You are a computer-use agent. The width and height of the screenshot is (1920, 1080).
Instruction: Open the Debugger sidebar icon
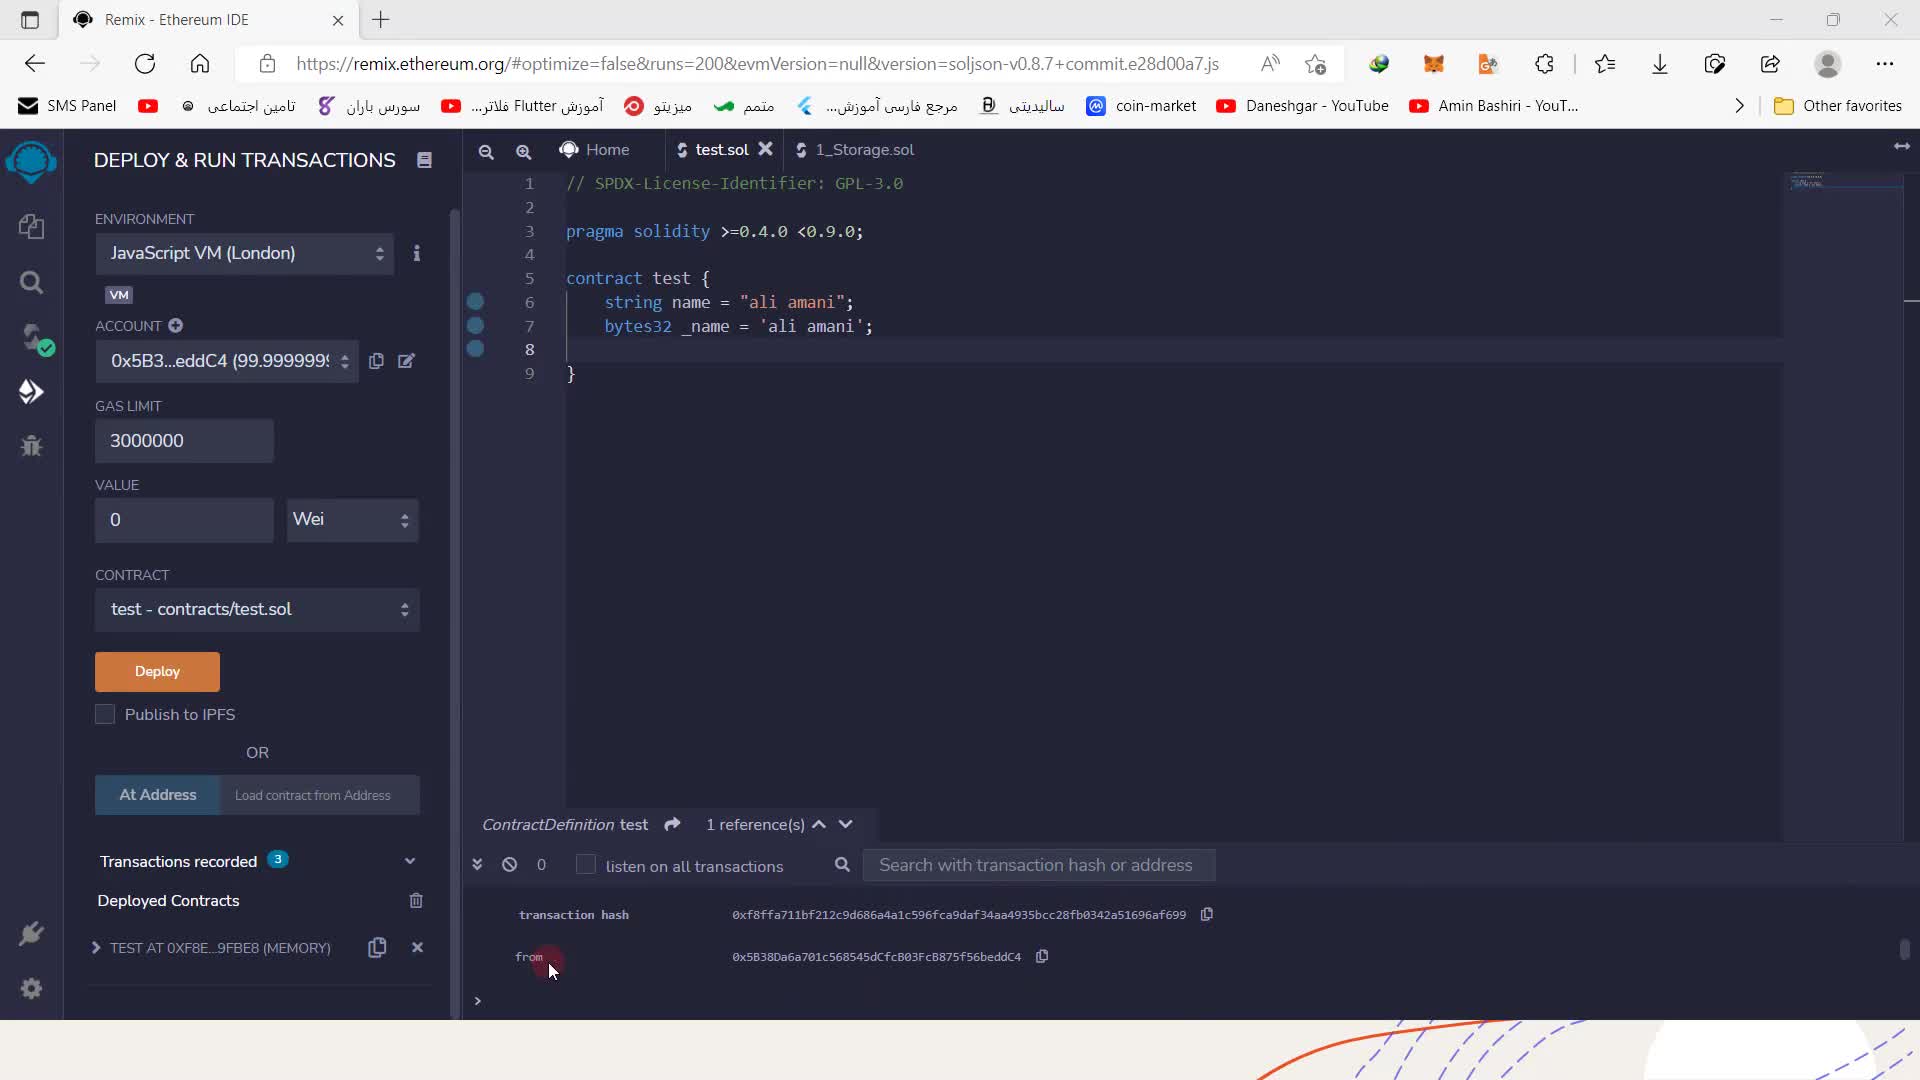pyautogui.click(x=31, y=446)
